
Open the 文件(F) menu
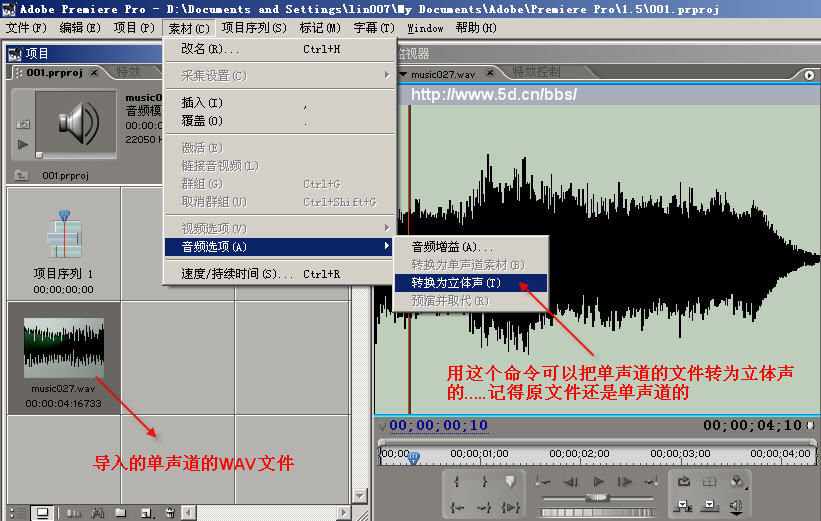pos(26,28)
